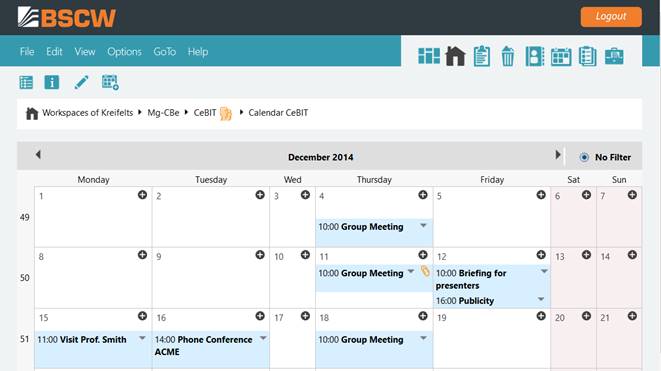Click the info icon below menu bar
This screenshot has height=371, width=661.
[x=52, y=82]
